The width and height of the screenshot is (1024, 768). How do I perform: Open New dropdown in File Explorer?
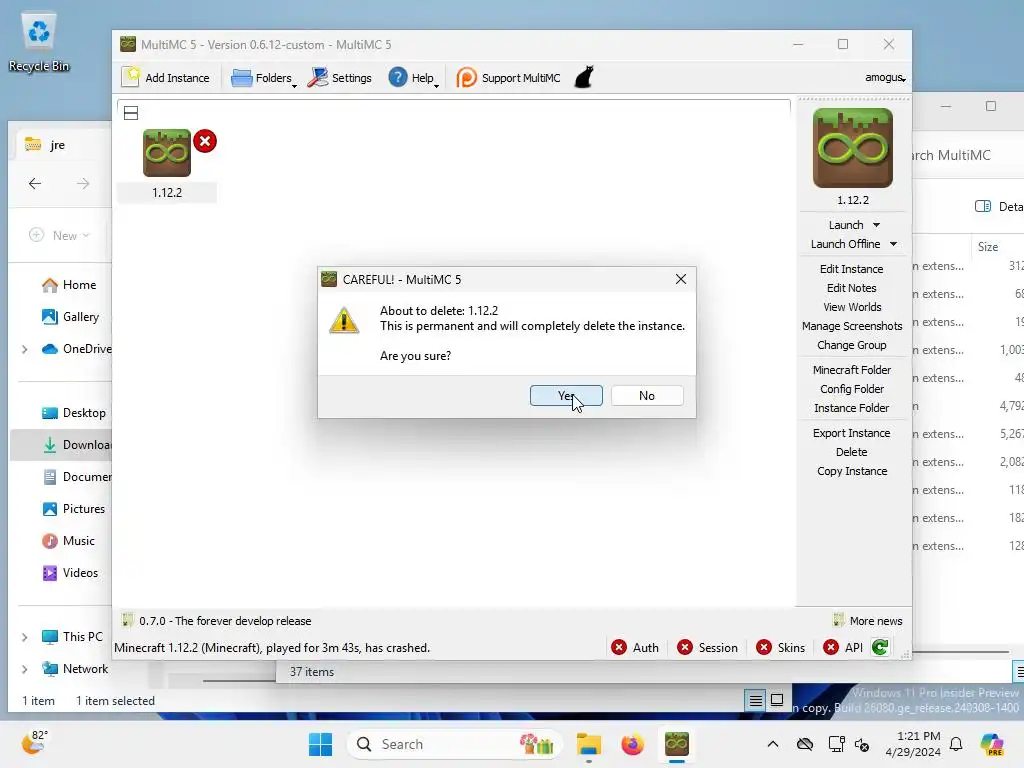point(59,235)
